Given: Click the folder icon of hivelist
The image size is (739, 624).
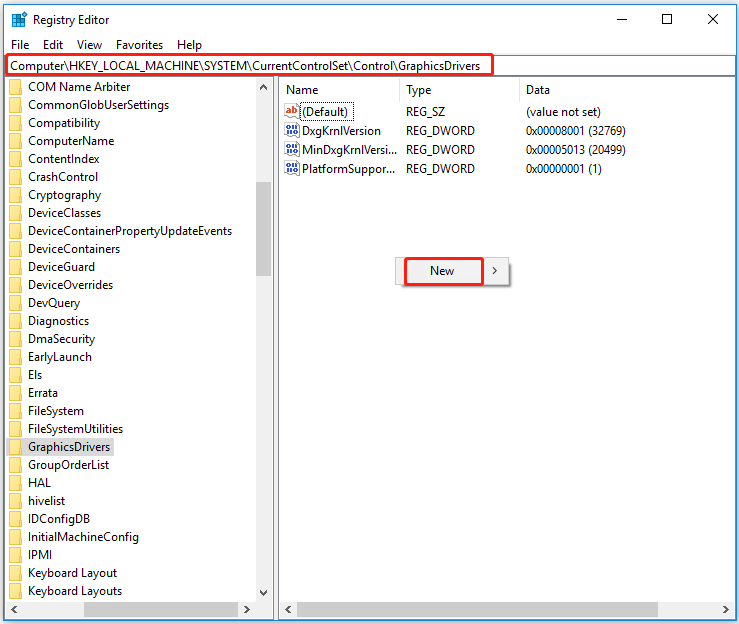Looking at the screenshot, I should 16,501.
